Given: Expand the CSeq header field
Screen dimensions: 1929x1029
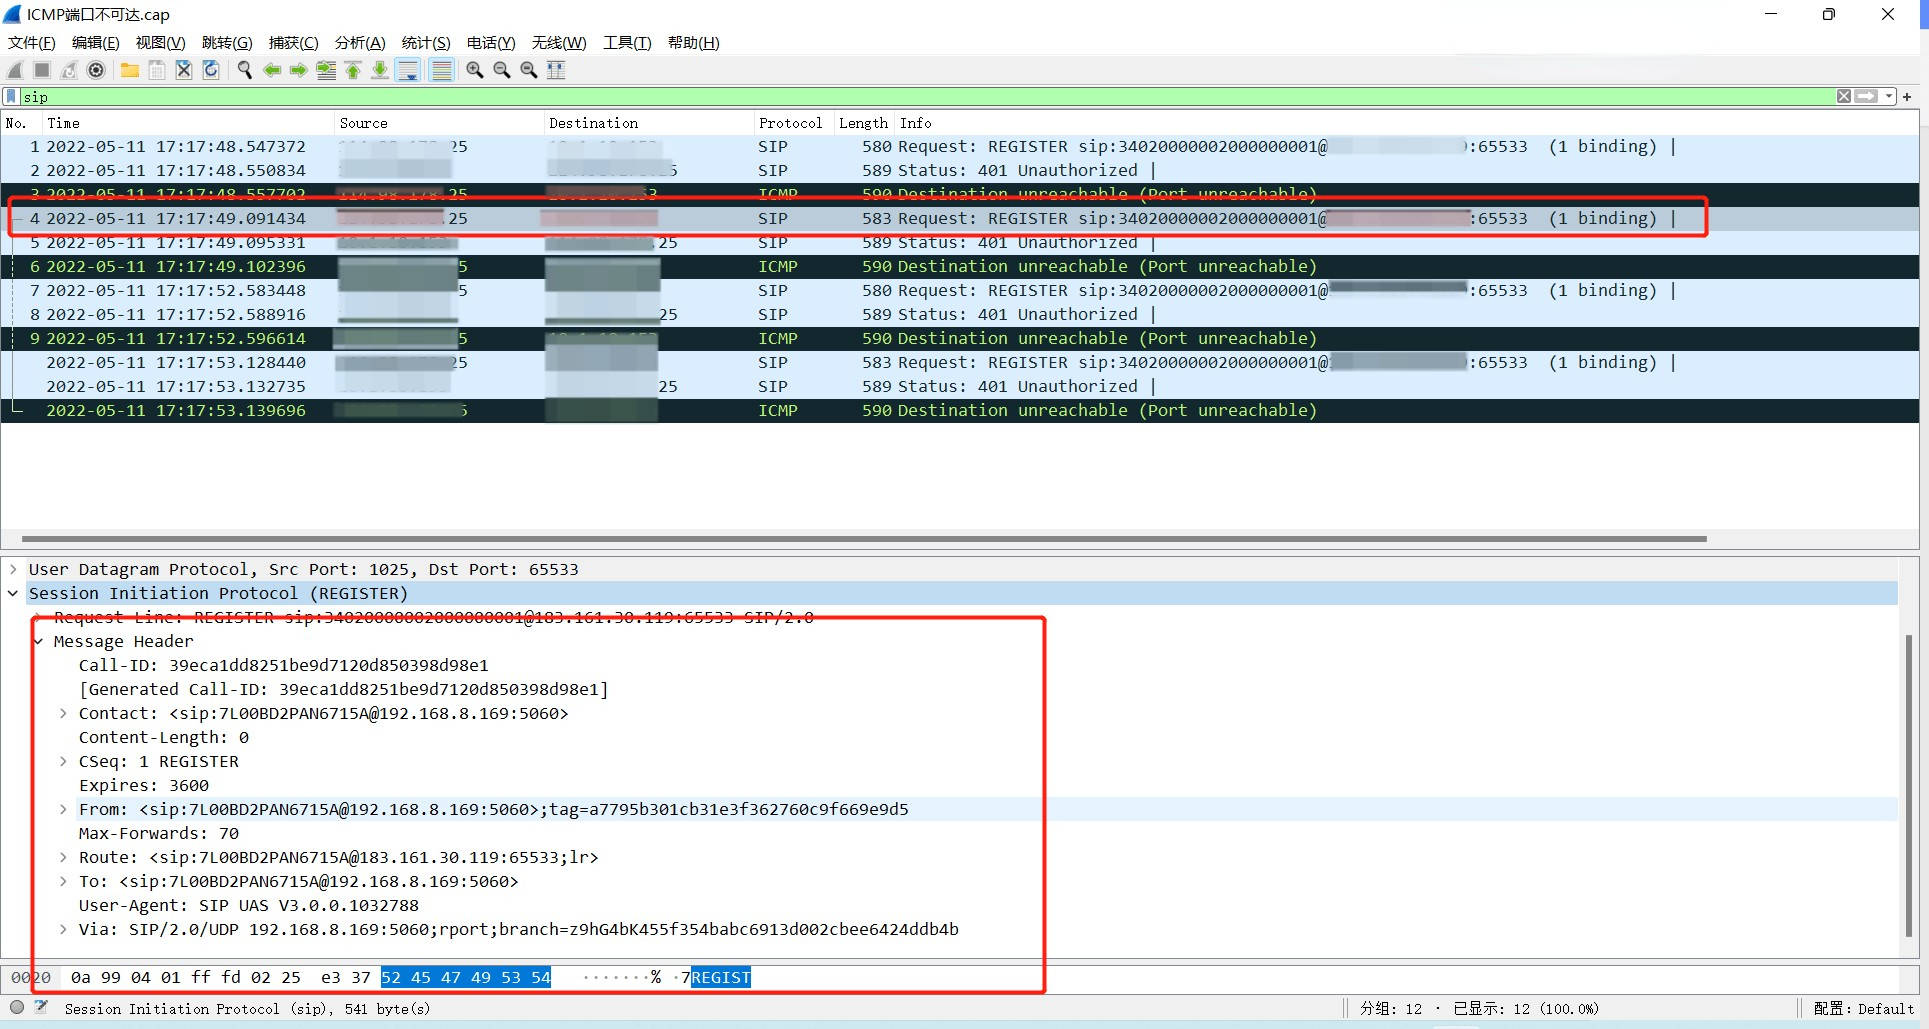Looking at the screenshot, I should point(63,761).
